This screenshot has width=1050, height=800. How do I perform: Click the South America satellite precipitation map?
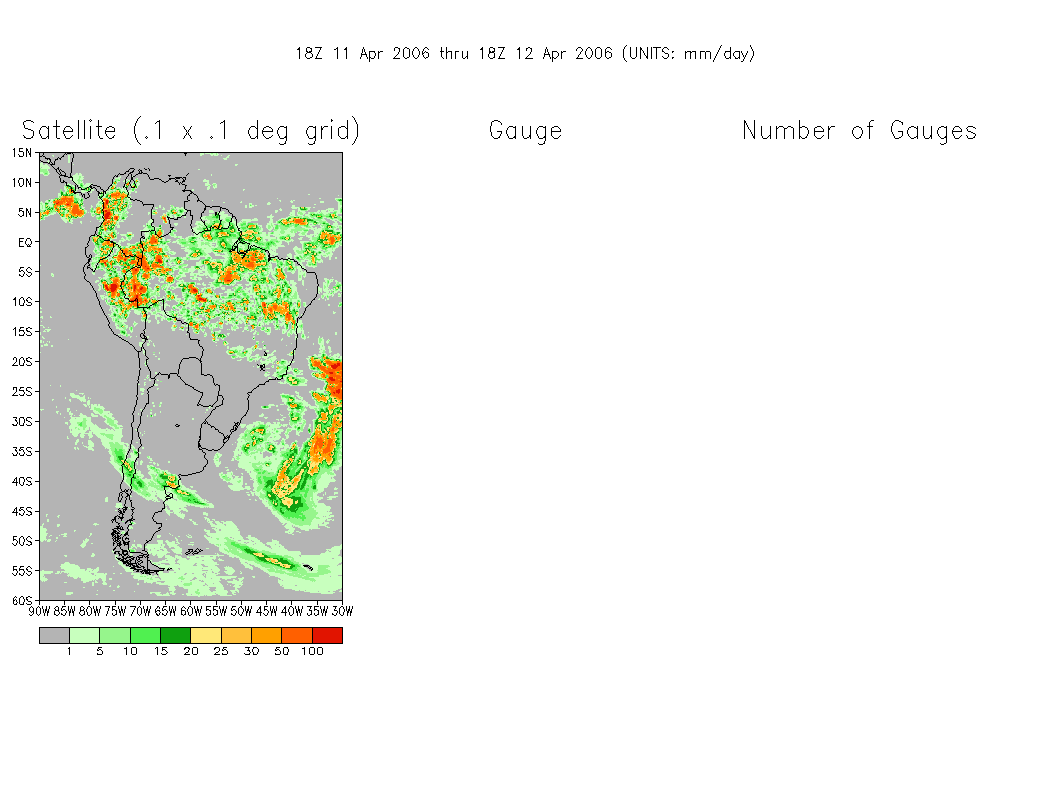(191, 376)
